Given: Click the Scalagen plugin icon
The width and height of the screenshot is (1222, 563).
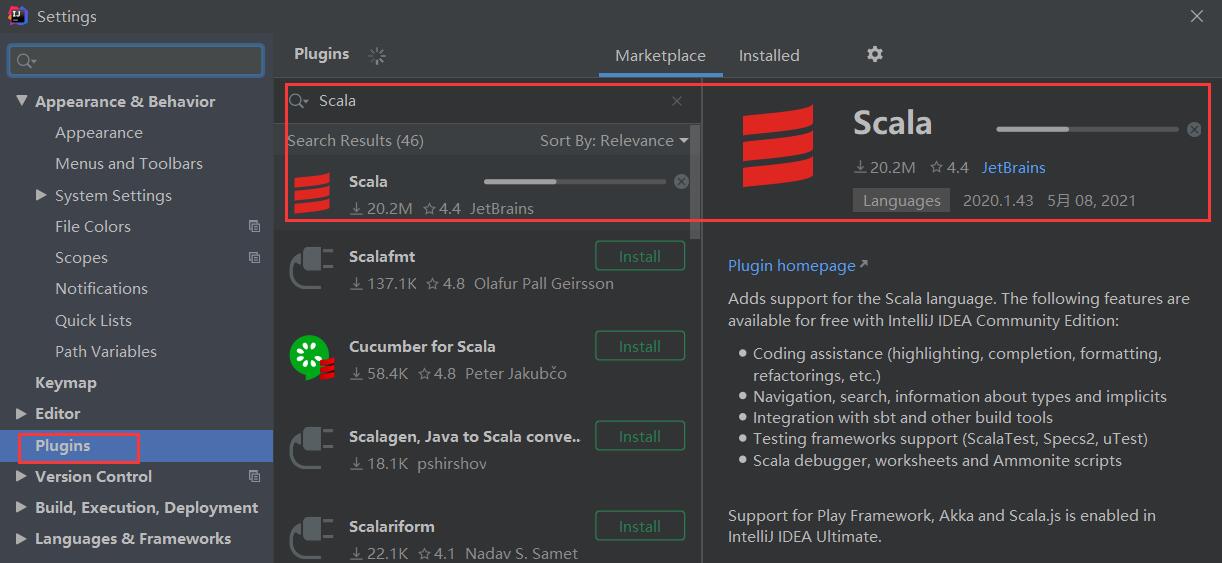Looking at the screenshot, I should [310, 448].
